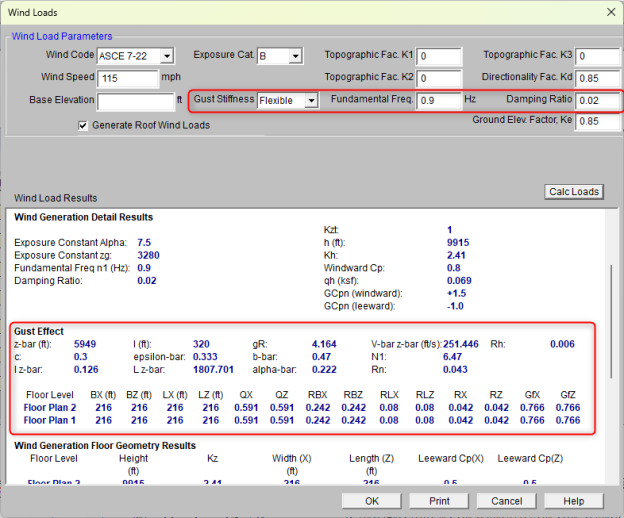This screenshot has width=624, height=518.
Task: Cancel the Wind Loads dialog
Action: pyautogui.click(x=508, y=500)
